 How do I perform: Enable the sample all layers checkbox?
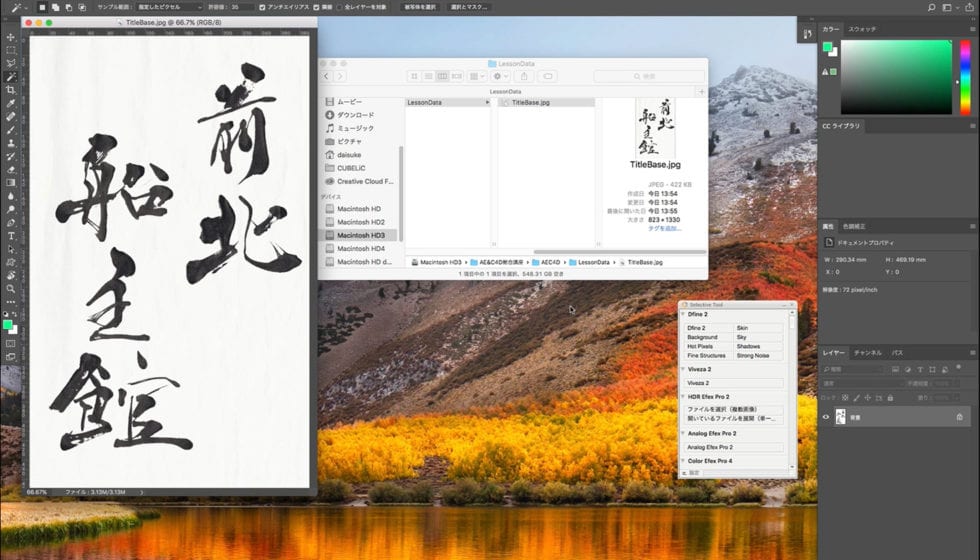pos(347,7)
